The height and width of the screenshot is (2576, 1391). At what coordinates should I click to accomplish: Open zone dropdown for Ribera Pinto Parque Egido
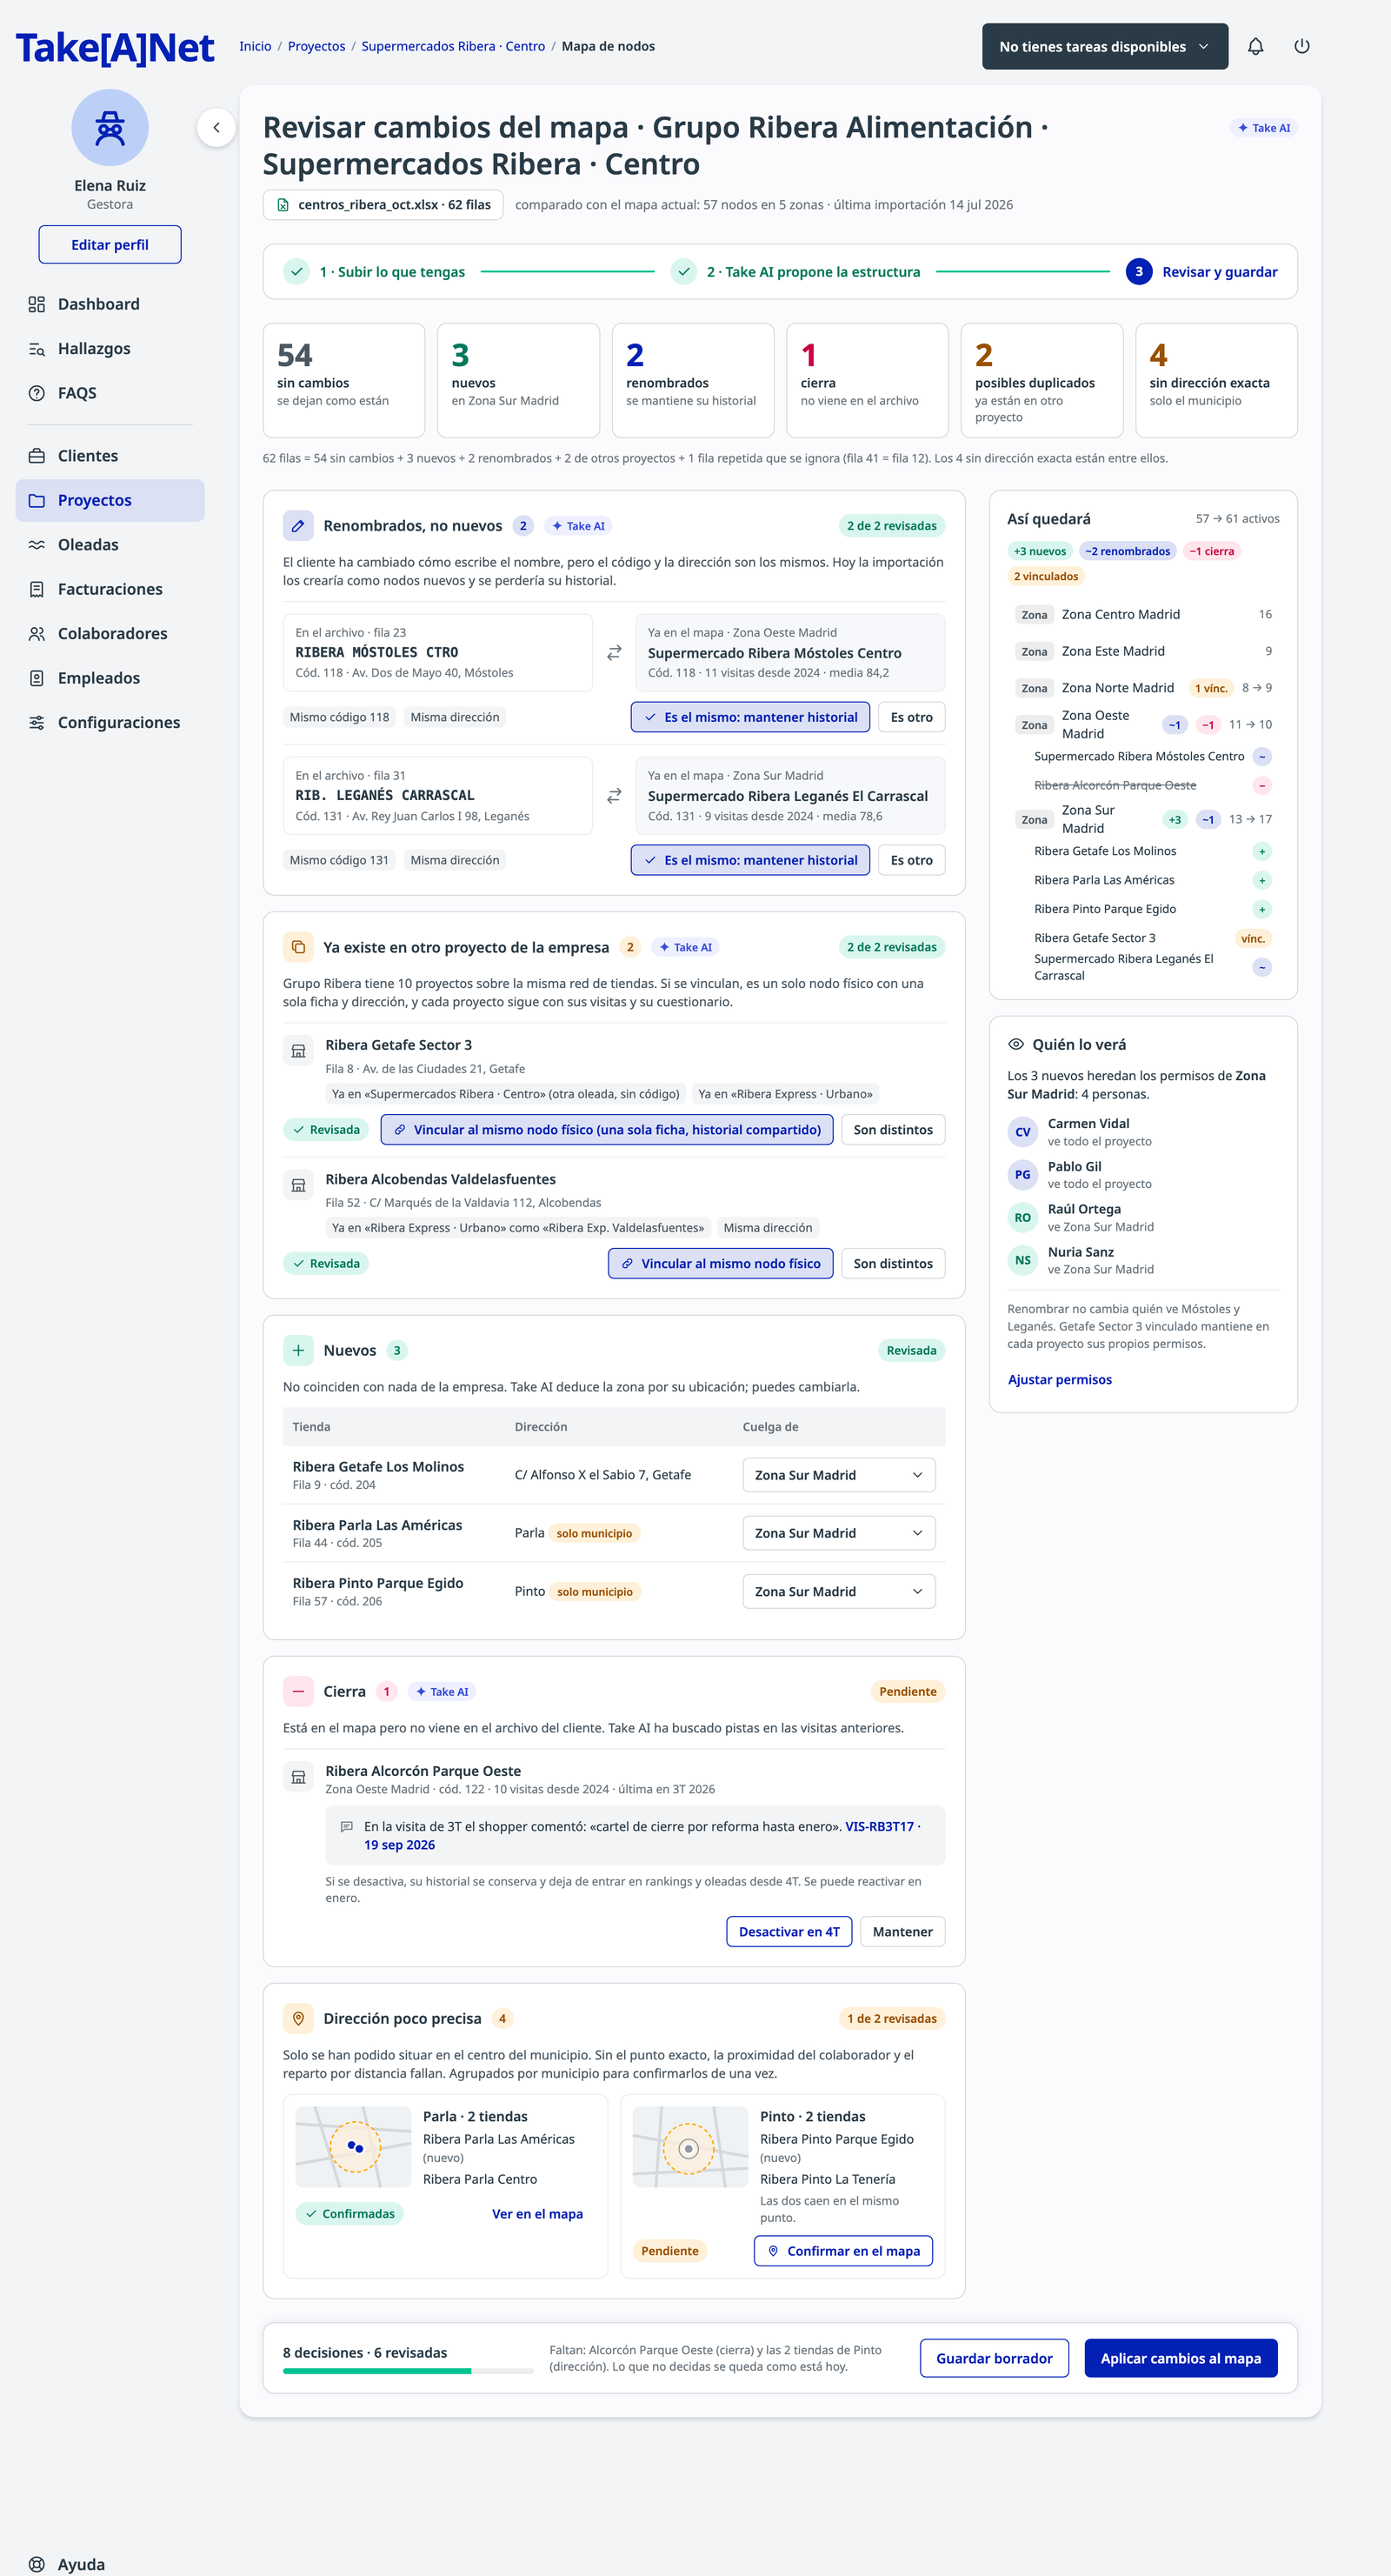click(x=838, y=1592)
